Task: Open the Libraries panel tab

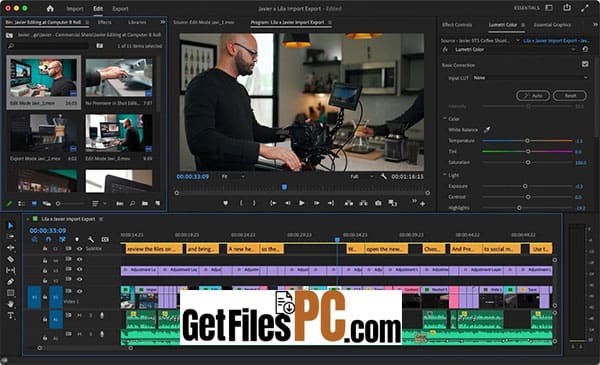Action: click(x=137, y=22)
